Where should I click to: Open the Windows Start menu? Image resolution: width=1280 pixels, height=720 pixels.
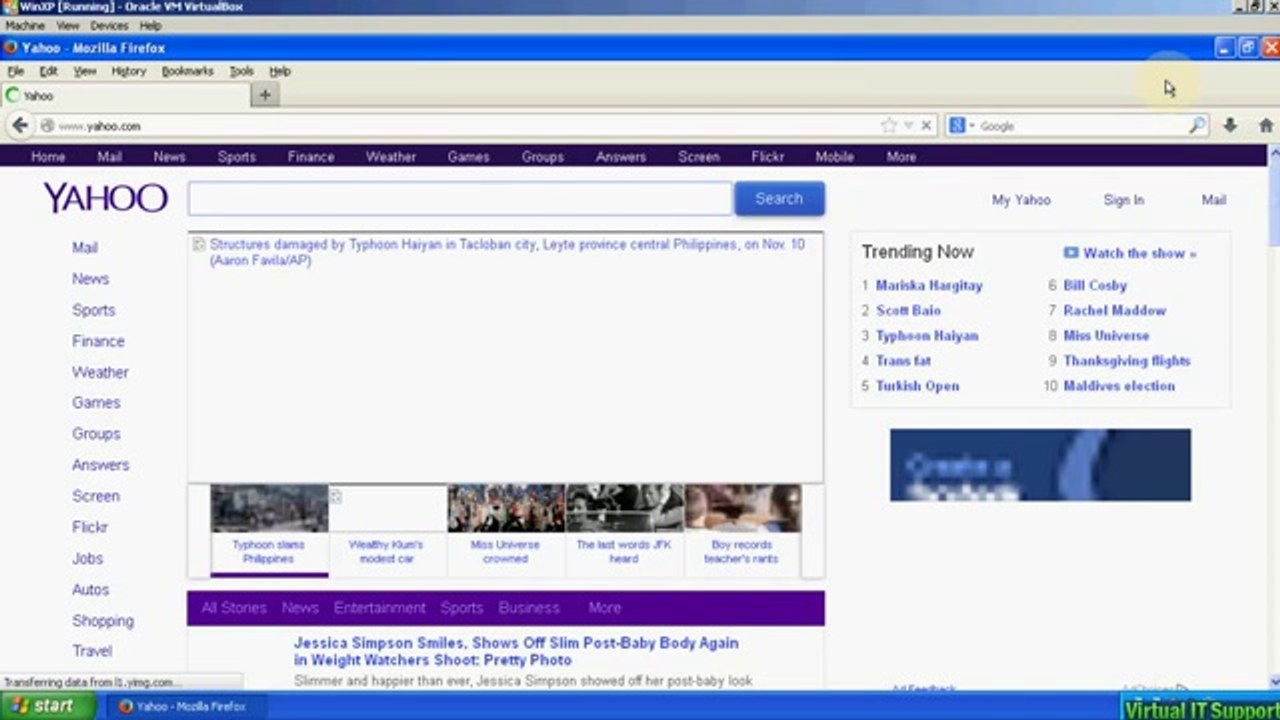pyautogui.click(x=42, y=706)
